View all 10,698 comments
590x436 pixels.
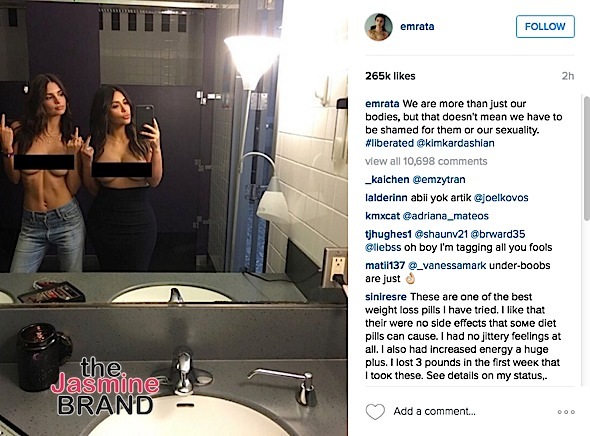click(x=426, y=161)
